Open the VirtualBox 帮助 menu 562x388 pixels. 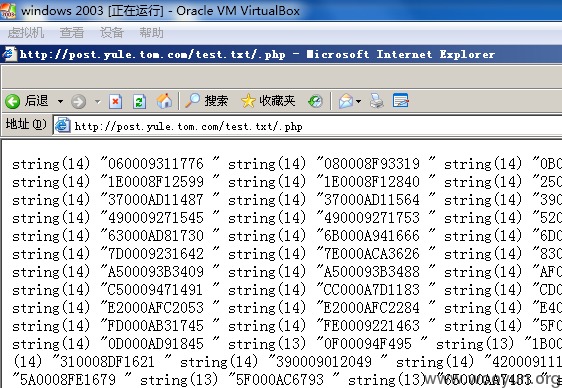tap(151, 33)
